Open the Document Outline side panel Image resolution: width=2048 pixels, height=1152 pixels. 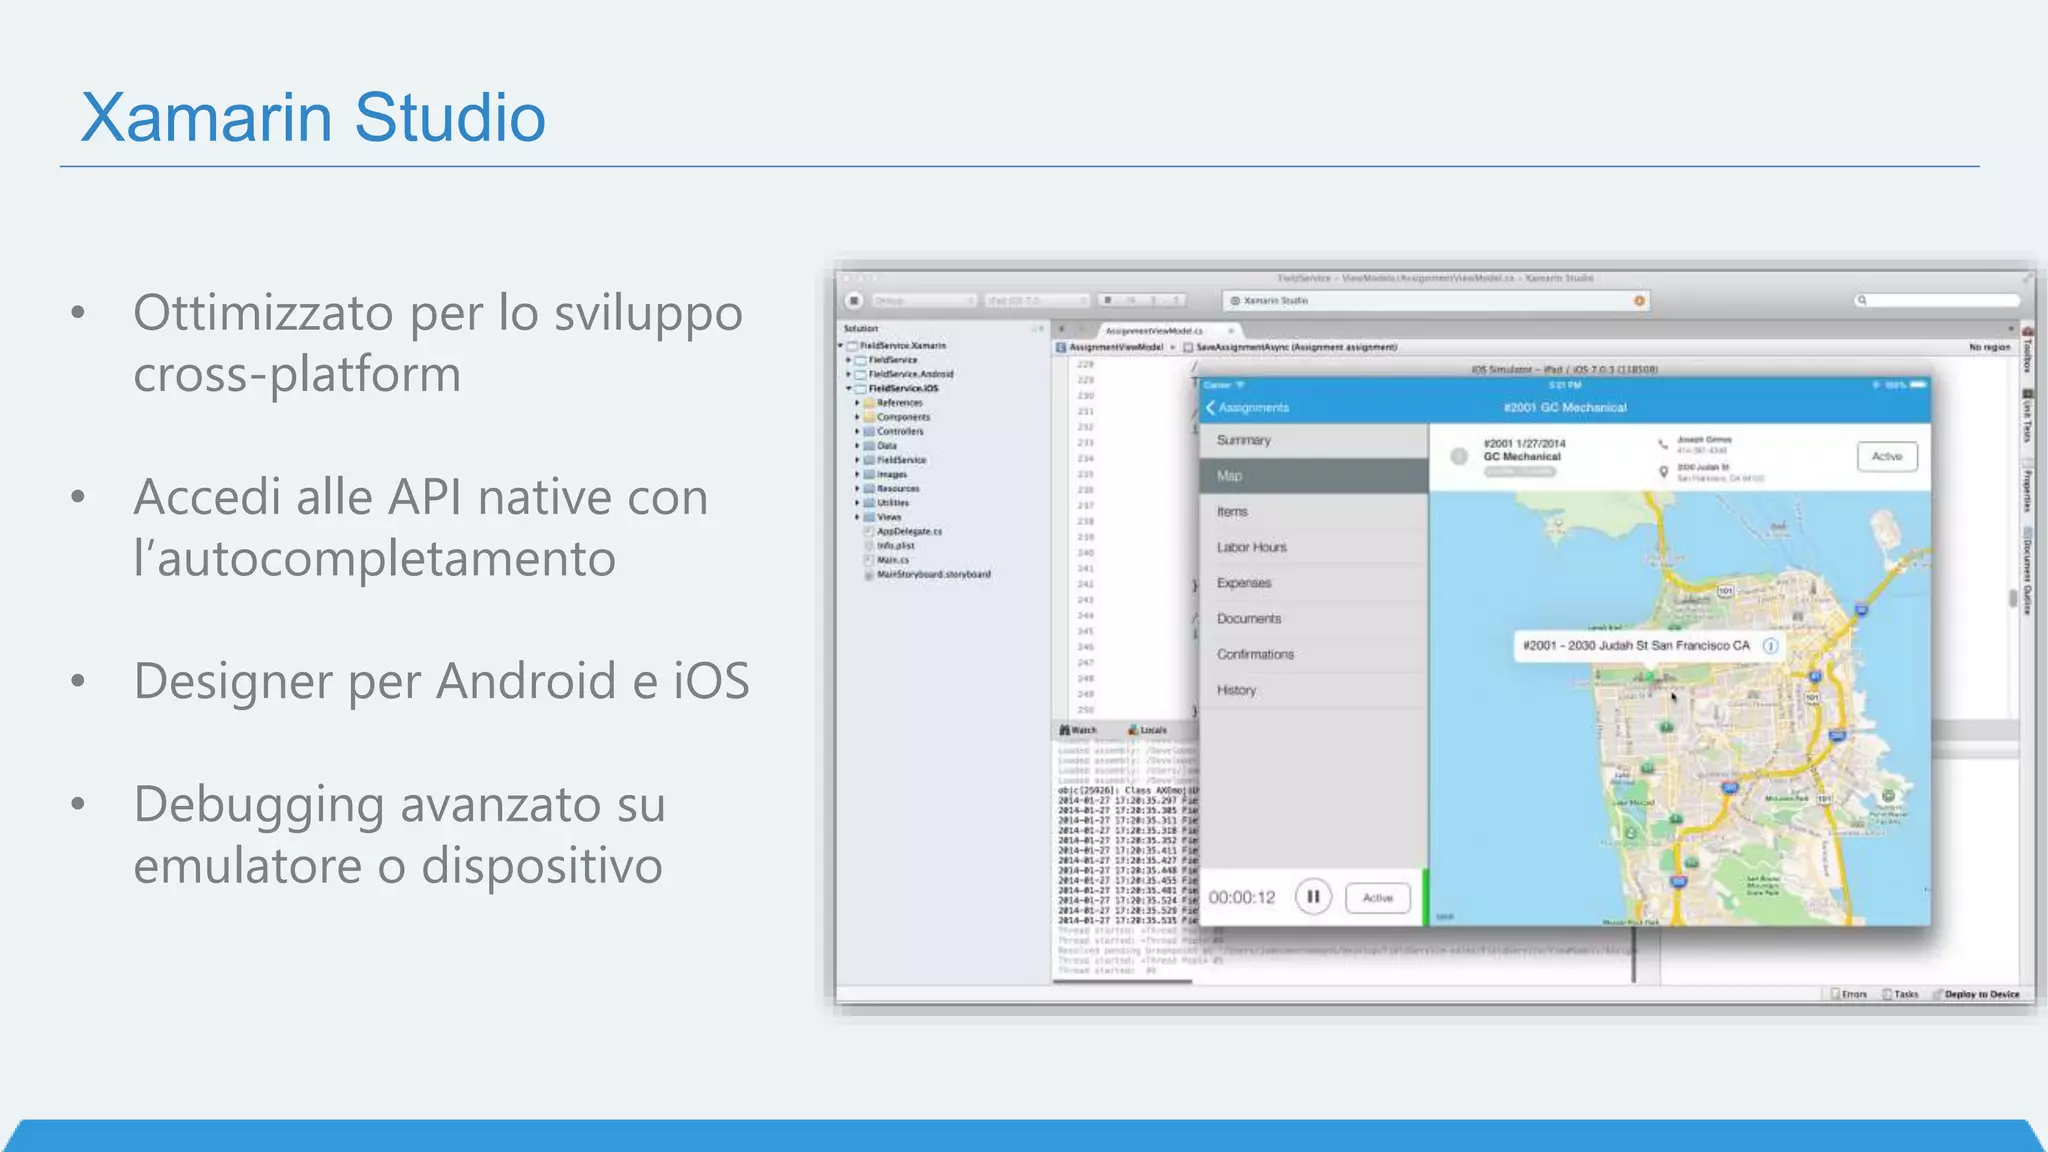coord(2027,571)
